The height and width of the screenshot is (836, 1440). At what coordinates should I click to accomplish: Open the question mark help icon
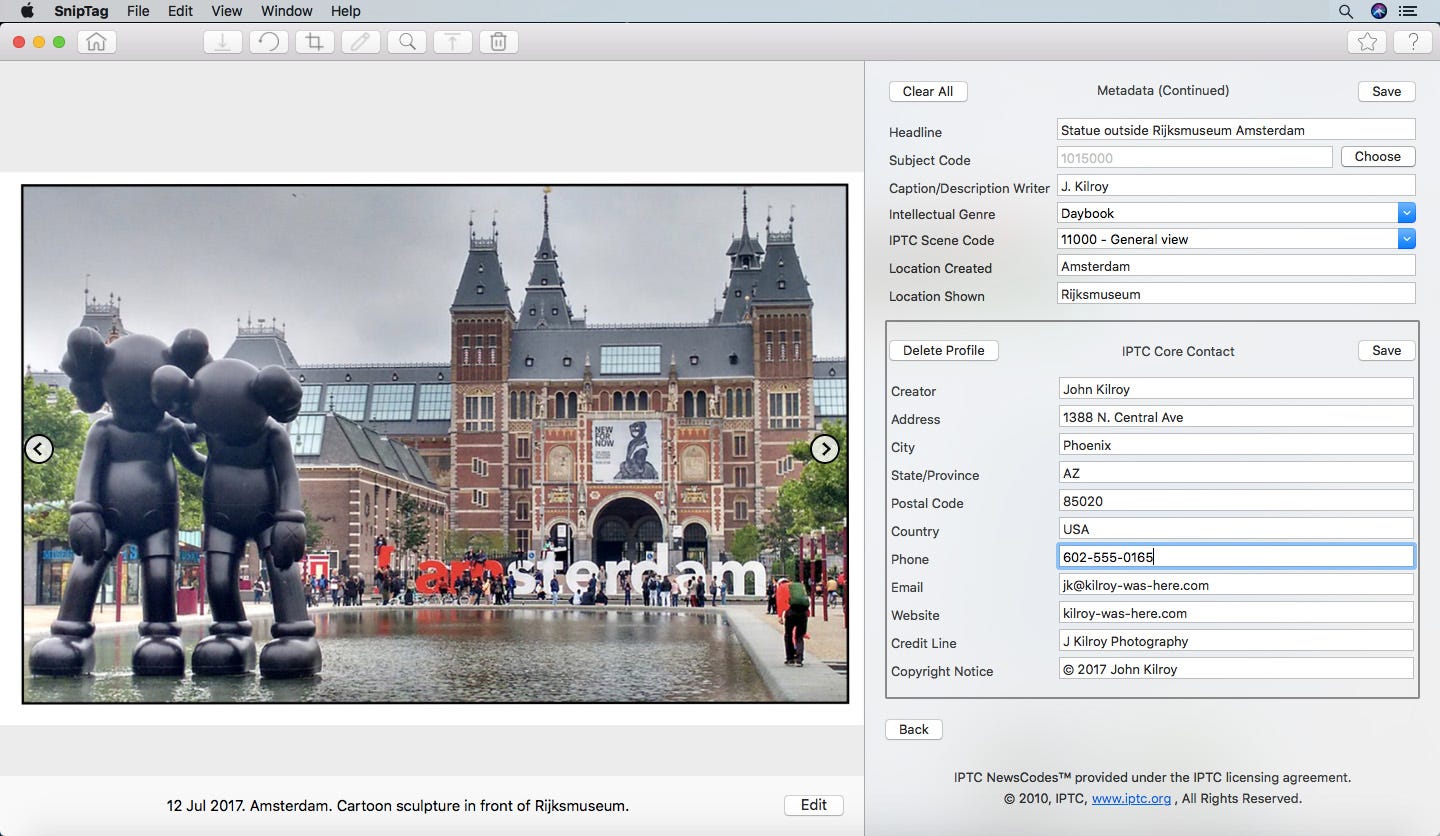(x=1413, y=42)
